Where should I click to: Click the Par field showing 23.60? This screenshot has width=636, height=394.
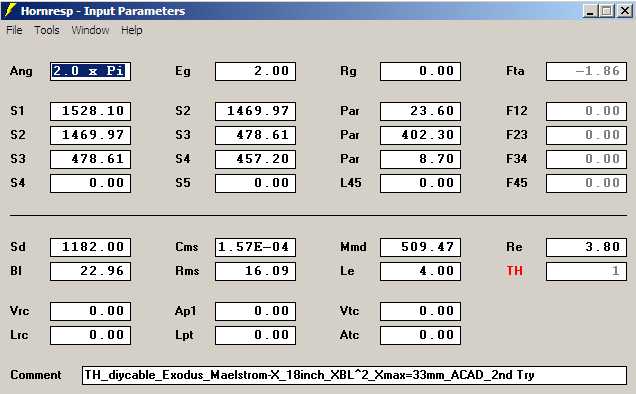click(420, 111)
